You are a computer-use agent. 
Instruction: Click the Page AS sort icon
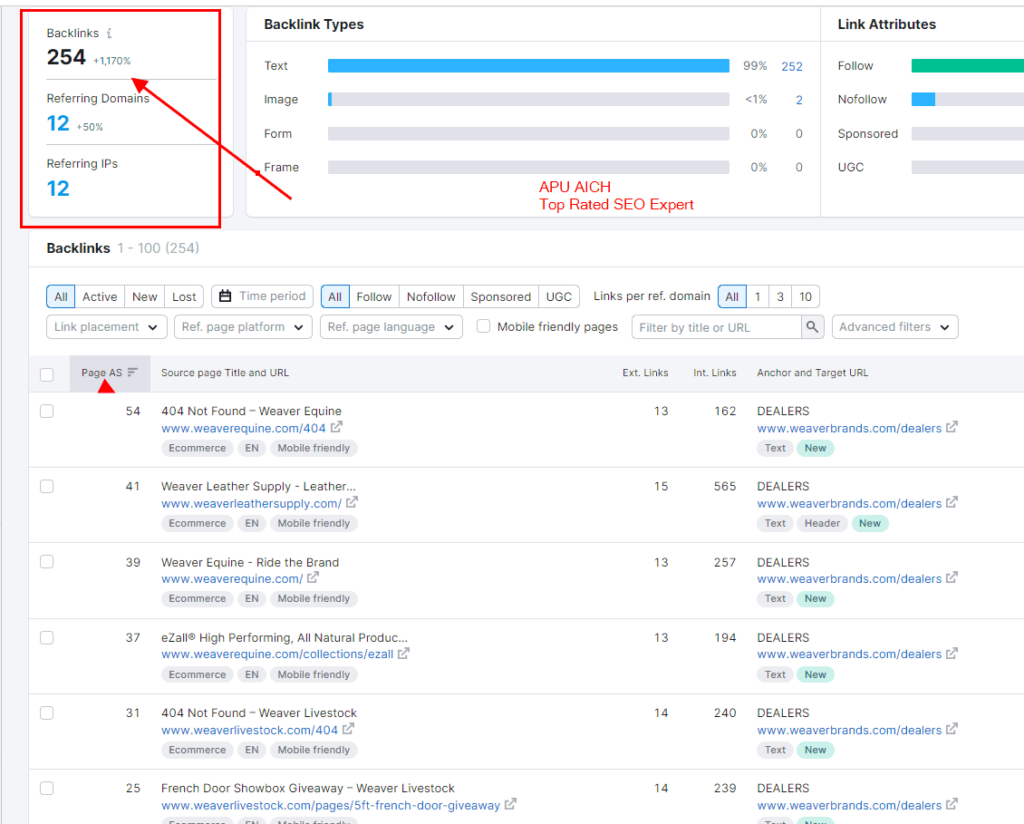[x=133, y=373]
